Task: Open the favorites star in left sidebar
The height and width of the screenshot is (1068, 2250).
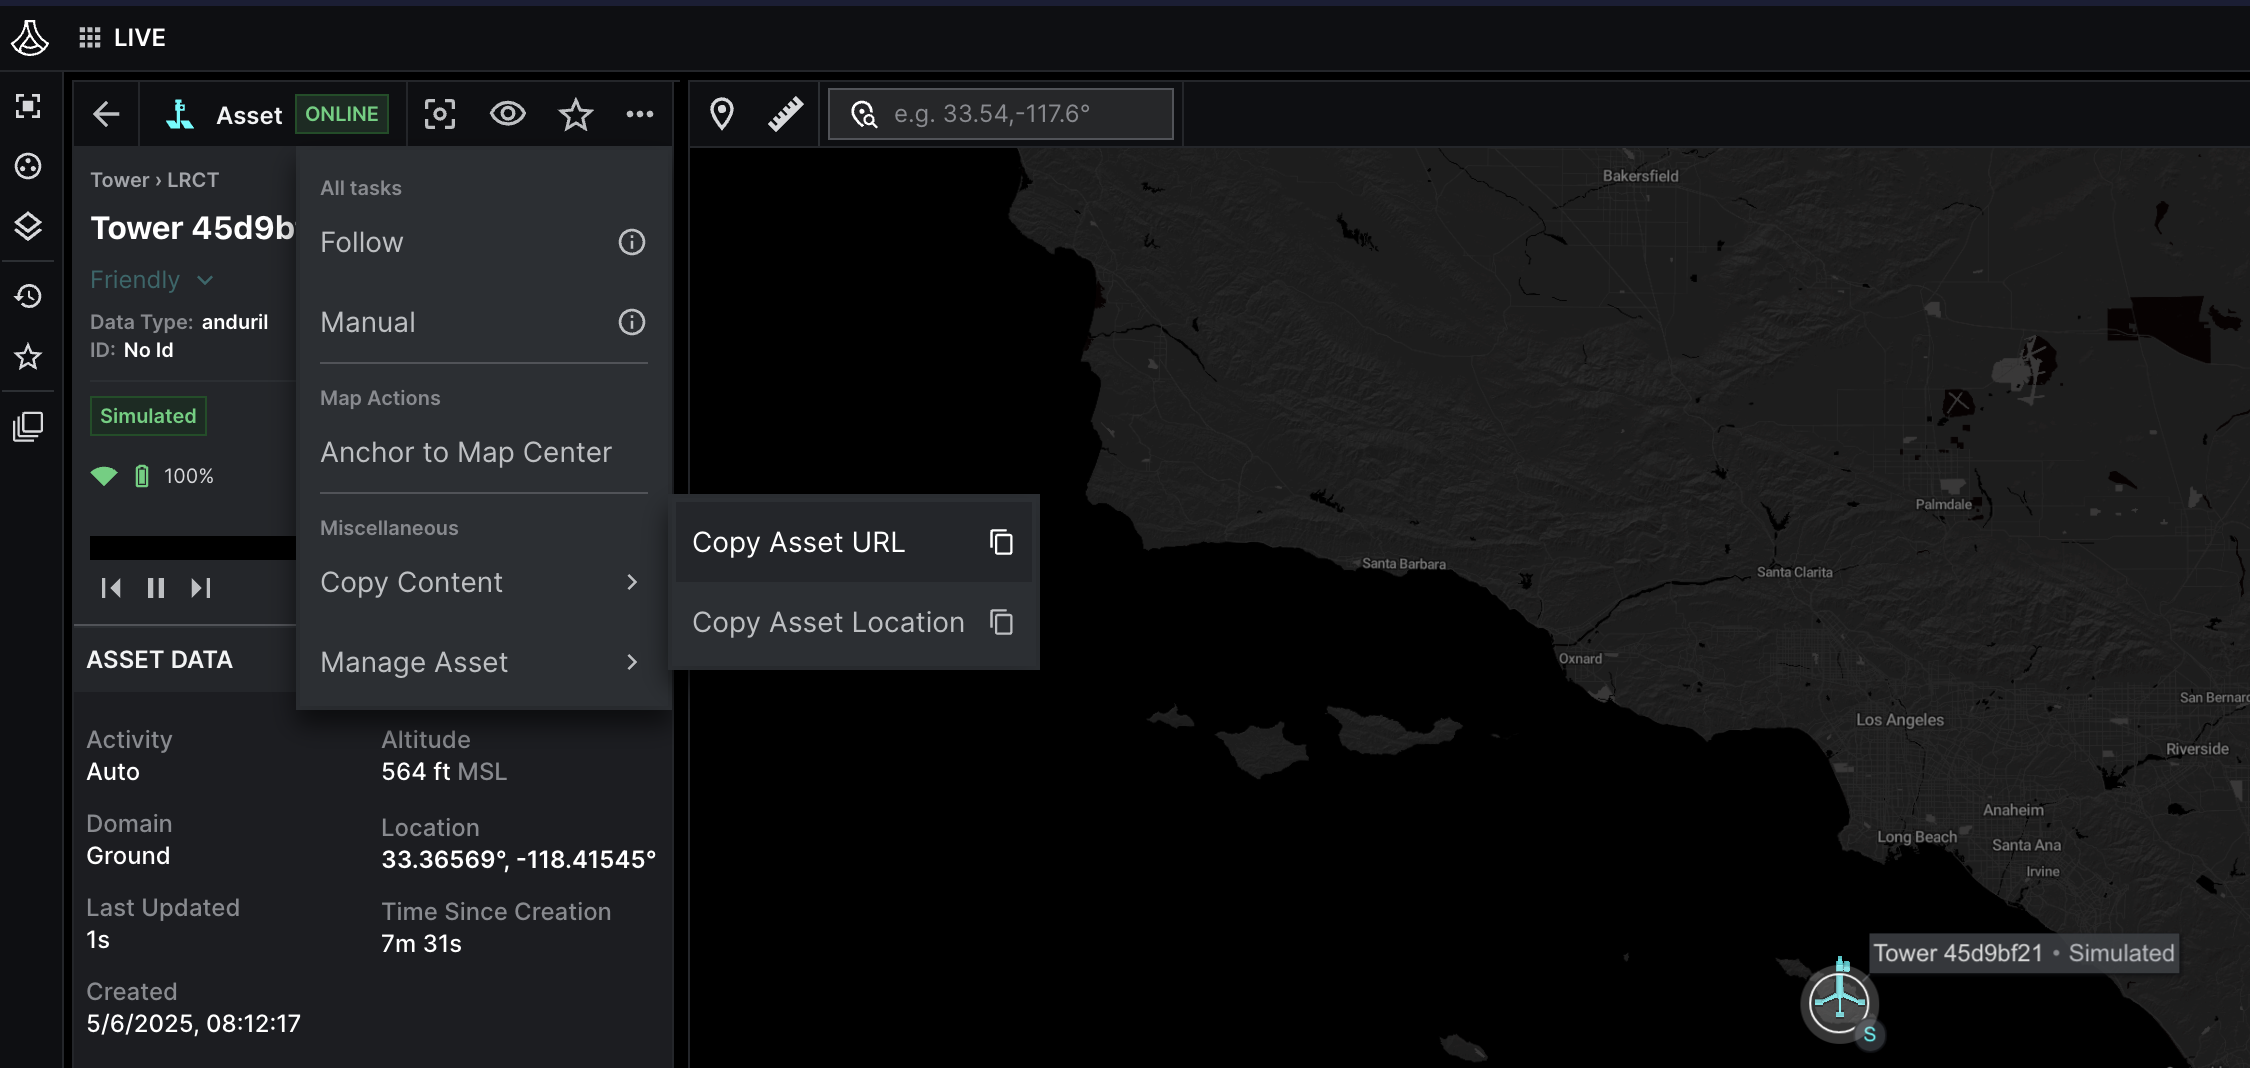Action: click(28, 357)
